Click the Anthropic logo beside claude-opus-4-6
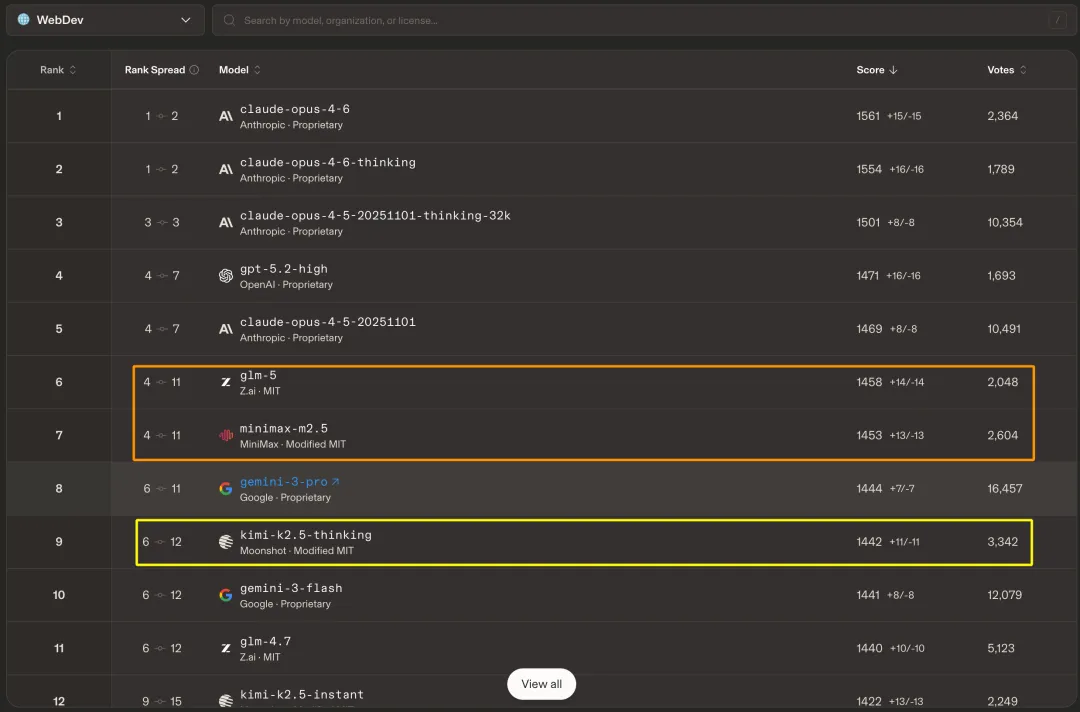Image resolution: width=1080 pixels, height=712 pixels. coord(226,117)
